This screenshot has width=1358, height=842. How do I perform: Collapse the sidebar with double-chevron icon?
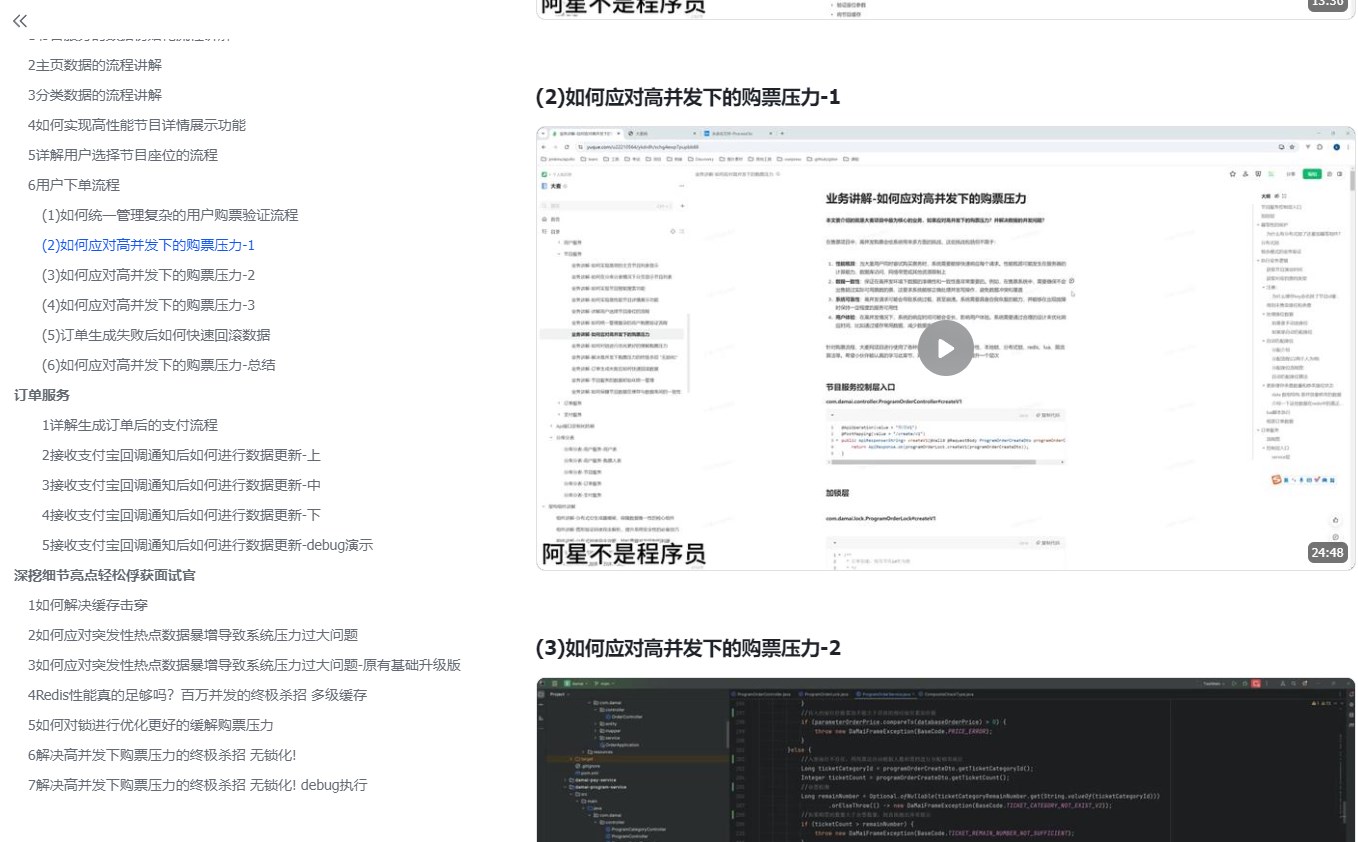tap(20, 20)
